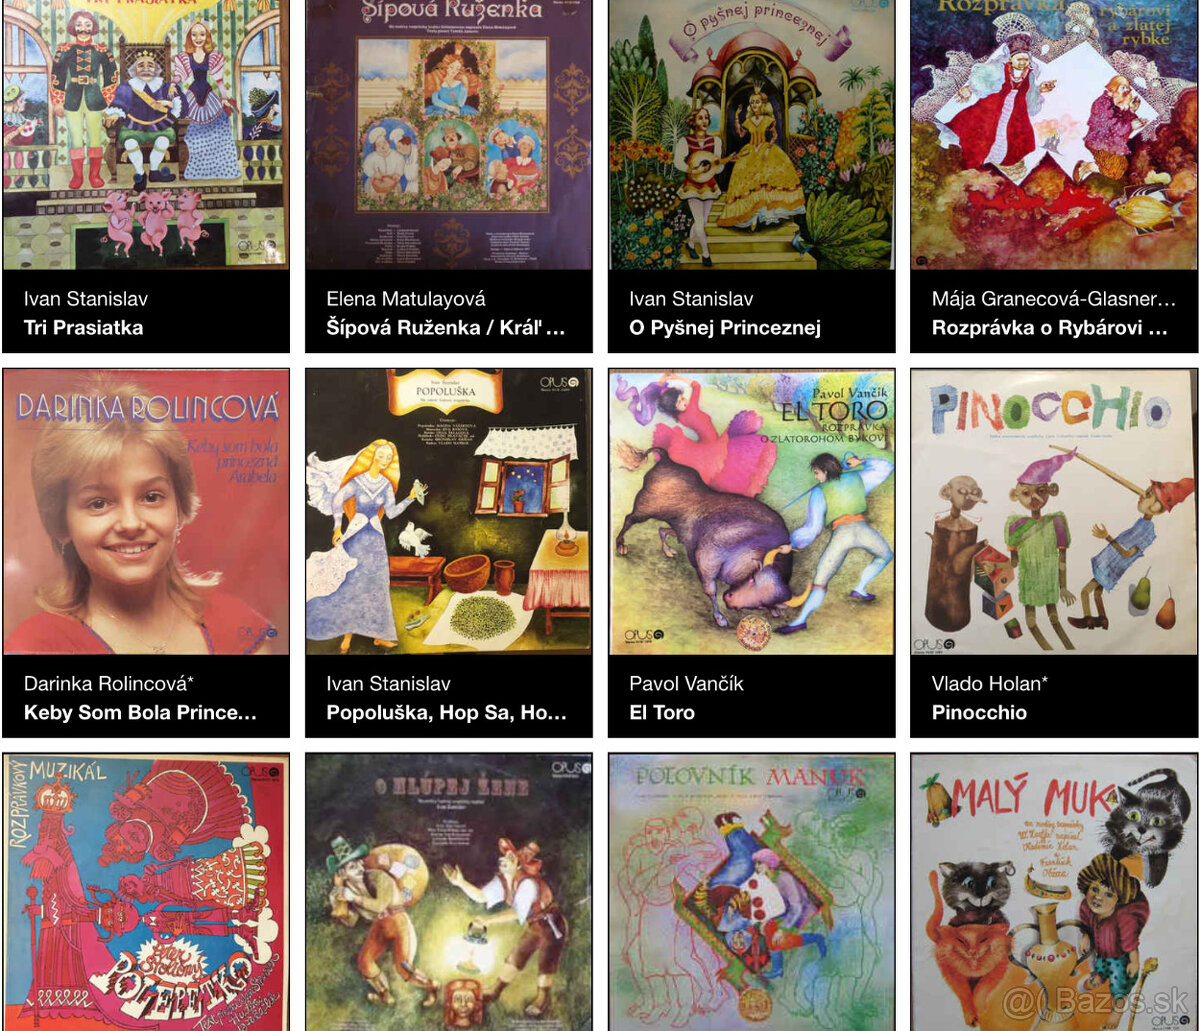View the Pinocchio album cover
Screen dimensions: 1200x1031
pyautogui.click(x=1054, y=512)
